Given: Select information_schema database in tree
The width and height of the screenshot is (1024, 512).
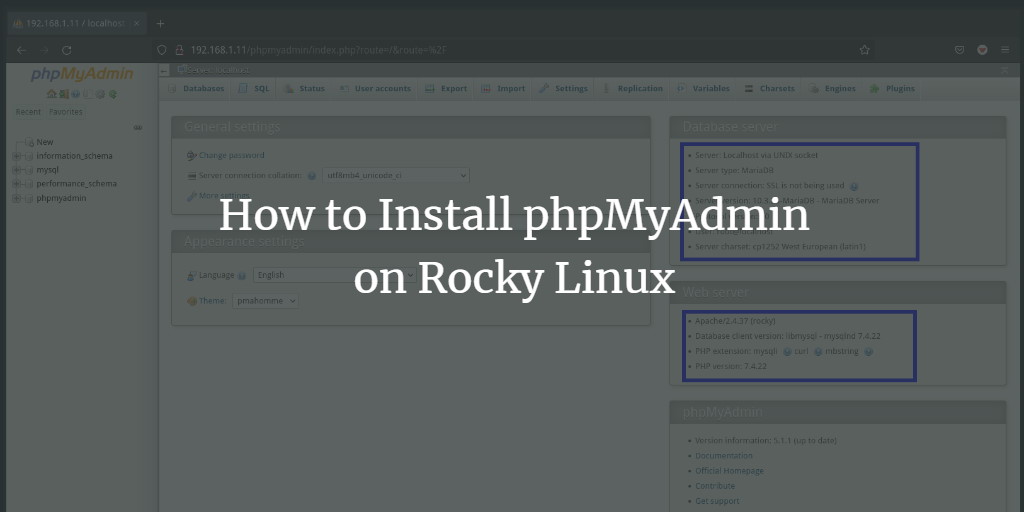Looking at the screenshot, I should click(x=74, y=156).
